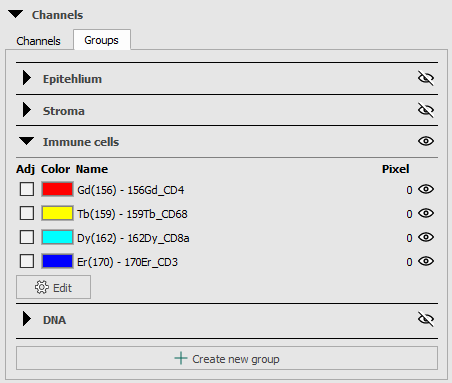Viewport: 452px width, 383px height.
Task: Collapse the Immune cells group
Action: (26, 141)
